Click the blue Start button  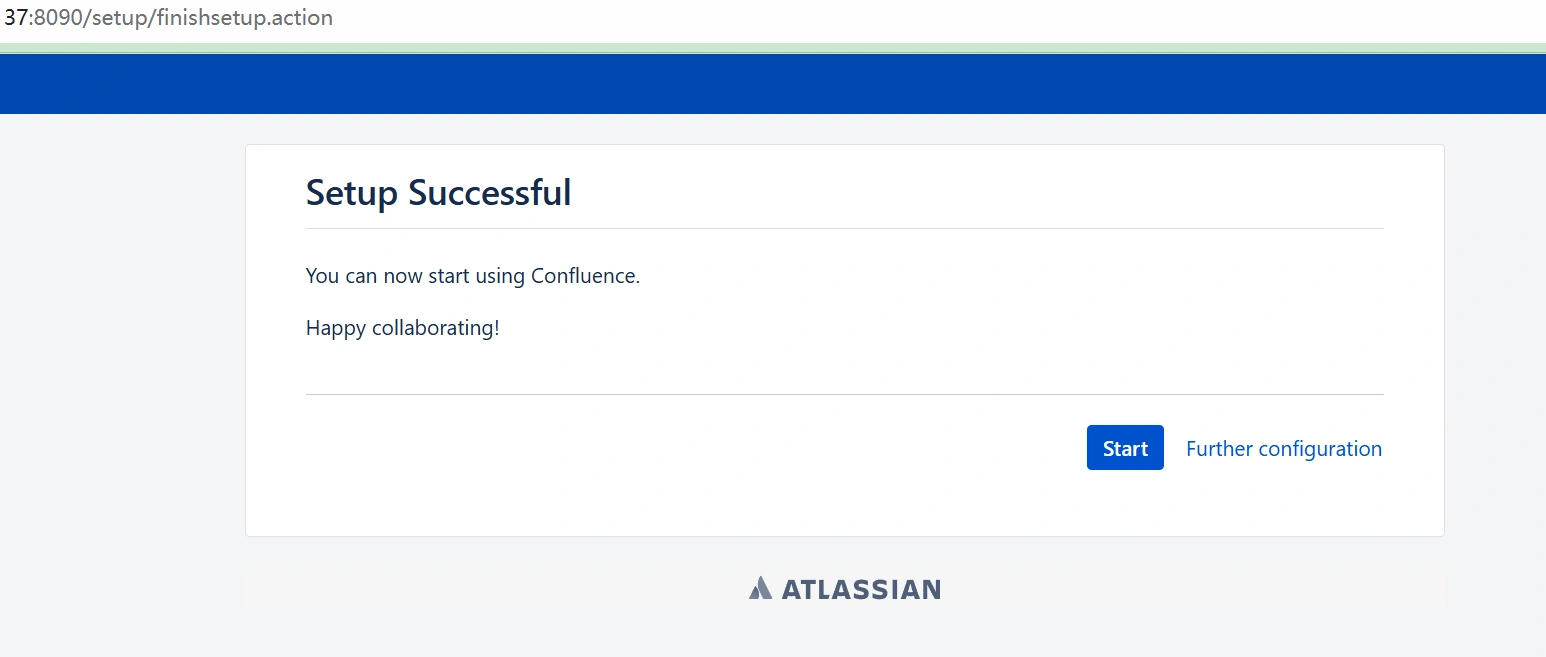click(1125, 448)
